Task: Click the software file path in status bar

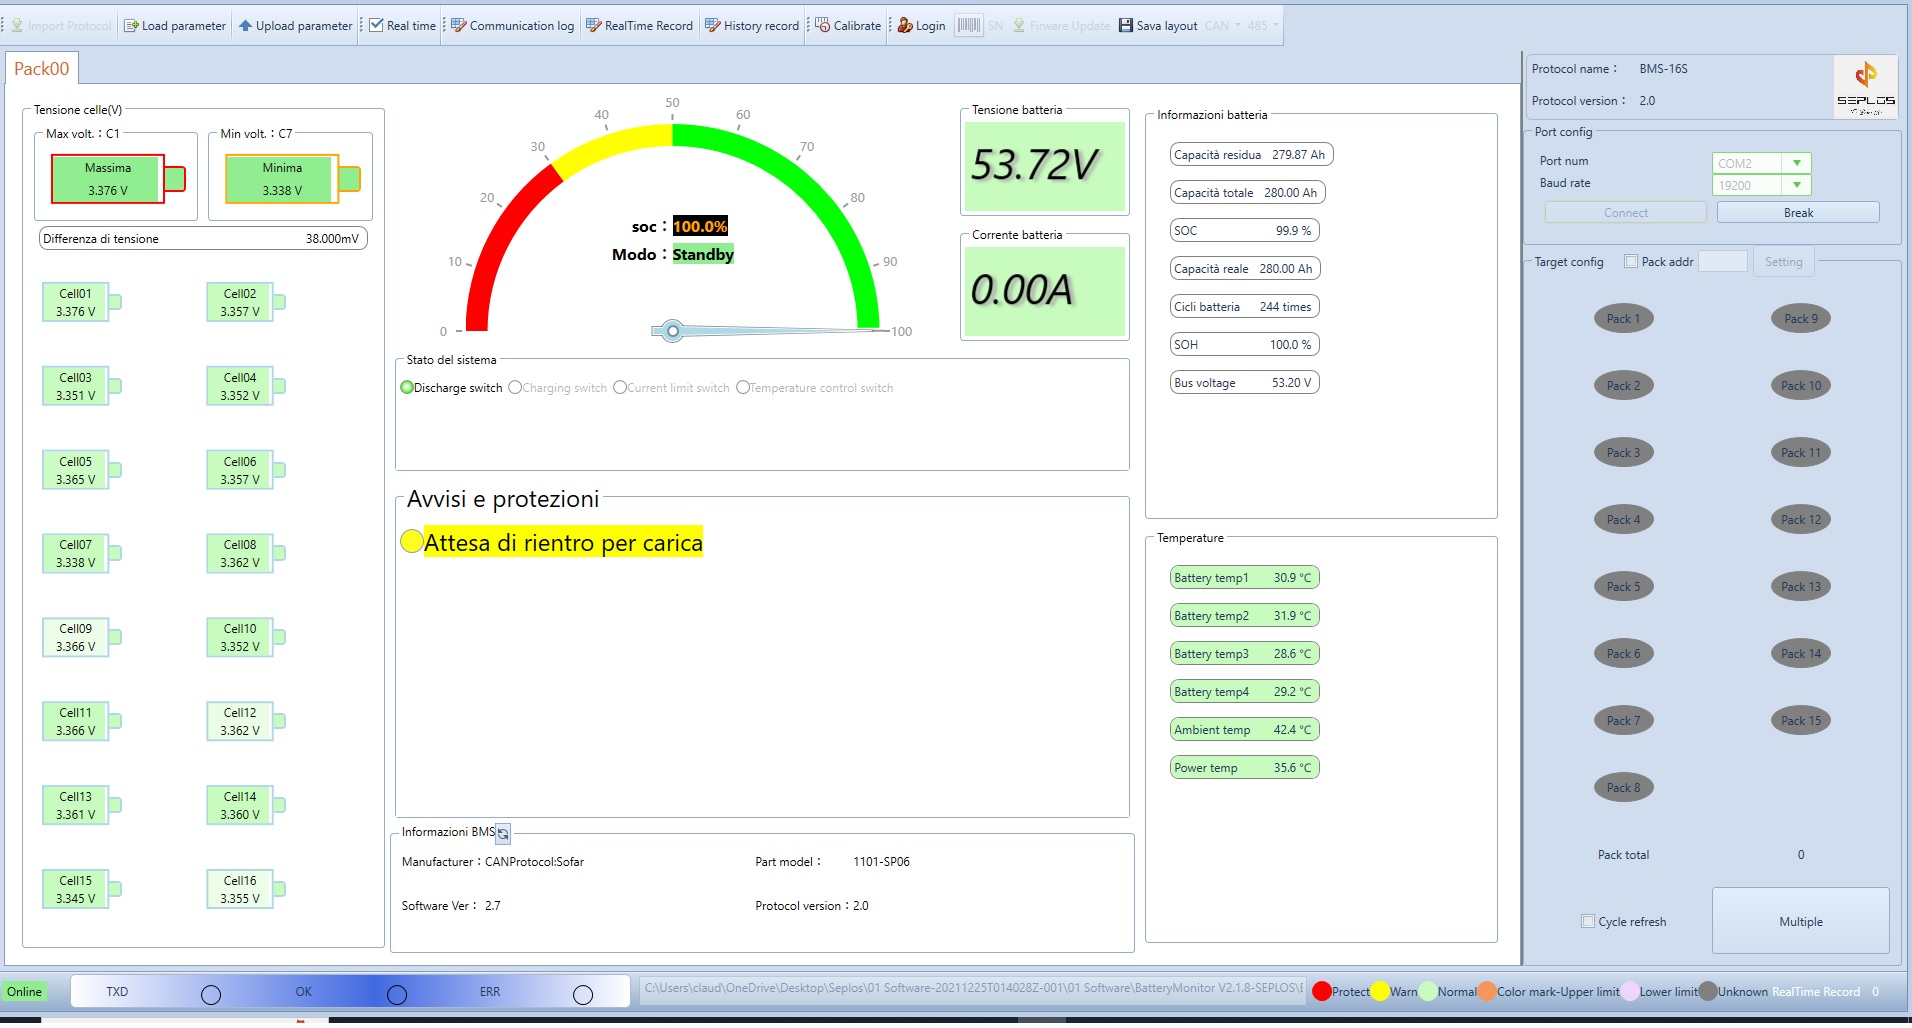Action: point(973,988)
